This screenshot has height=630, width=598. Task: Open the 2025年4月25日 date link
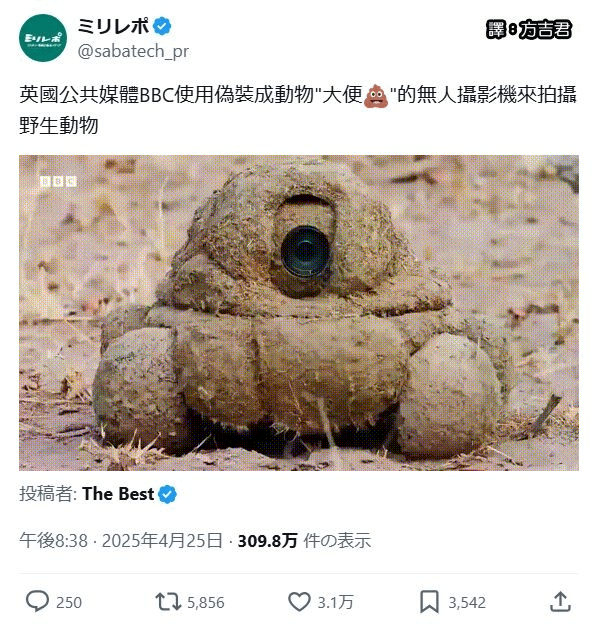tap(162, 540)
